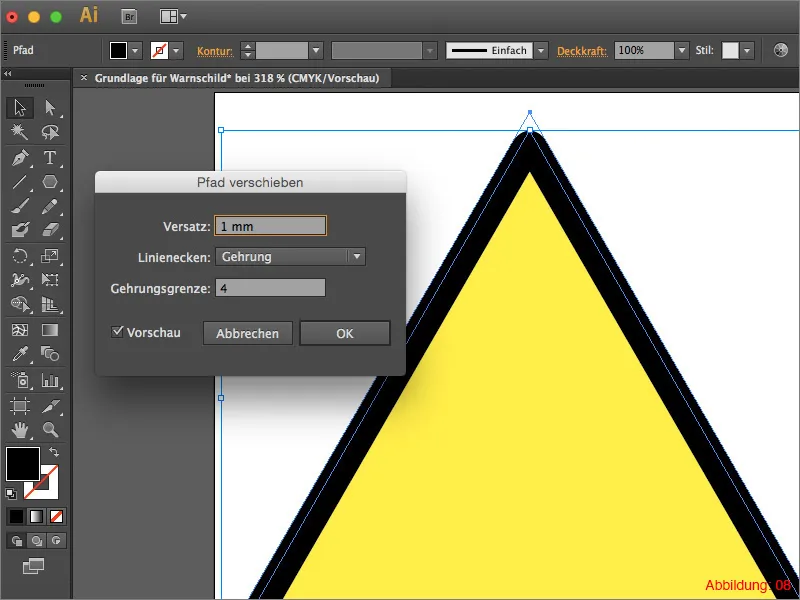Choose the Blob Brush tool
The image size is (800, 600).
[x=20, y=230]
